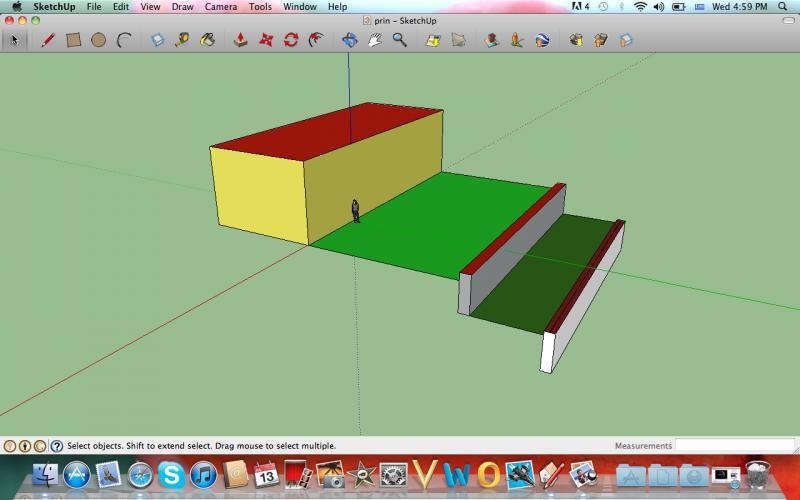Open the Tools menu

click(260, 7)
